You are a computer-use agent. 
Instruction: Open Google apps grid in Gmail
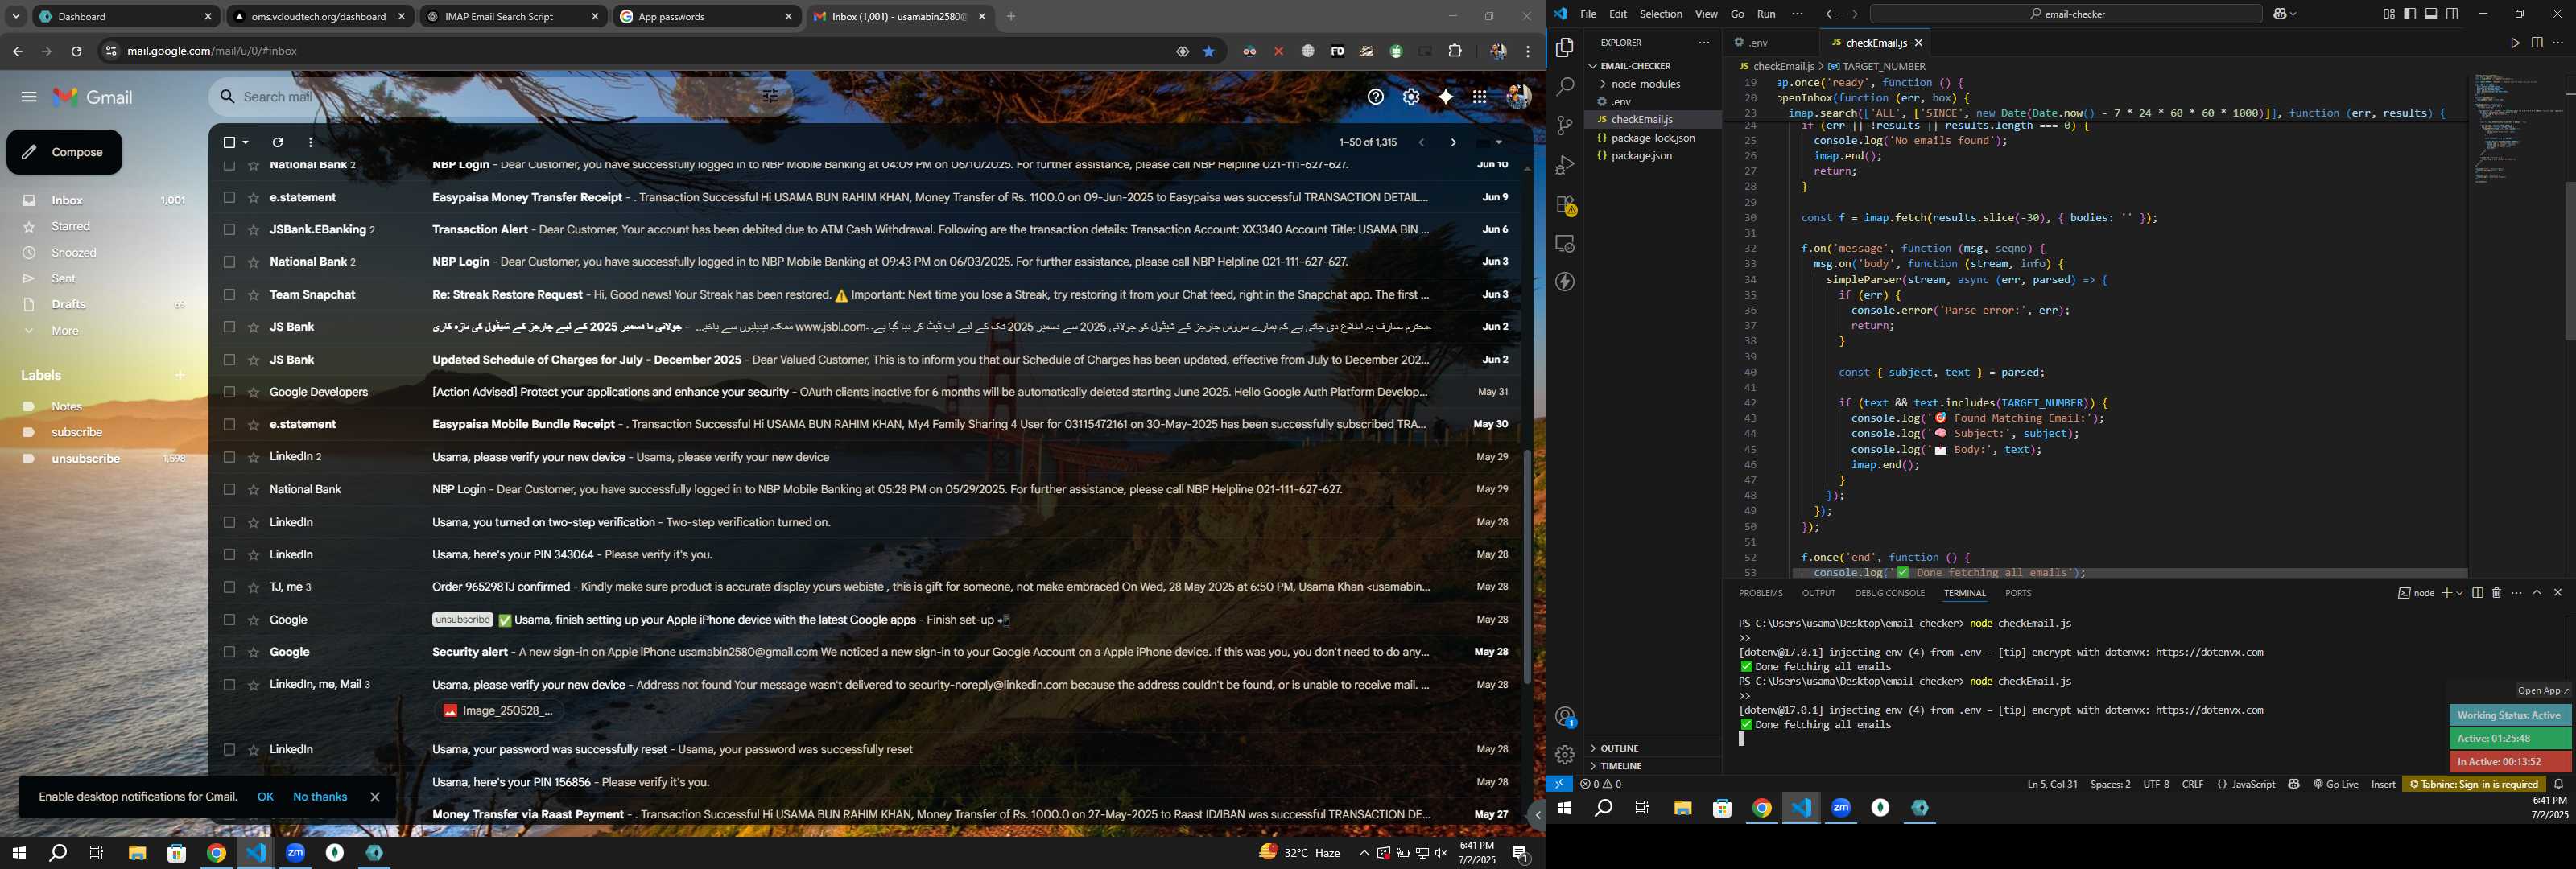pyautogui.click(x=1479, y=97)
